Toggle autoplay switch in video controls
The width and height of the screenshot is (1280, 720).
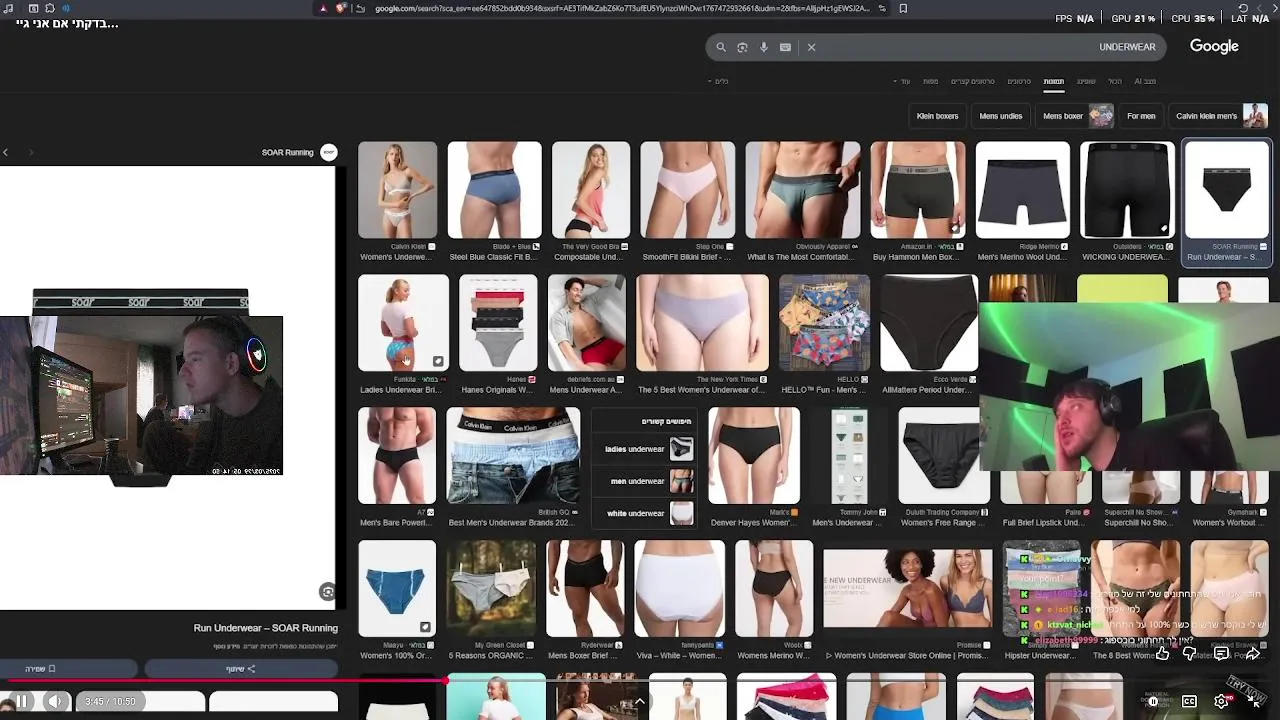(1152, 701)
